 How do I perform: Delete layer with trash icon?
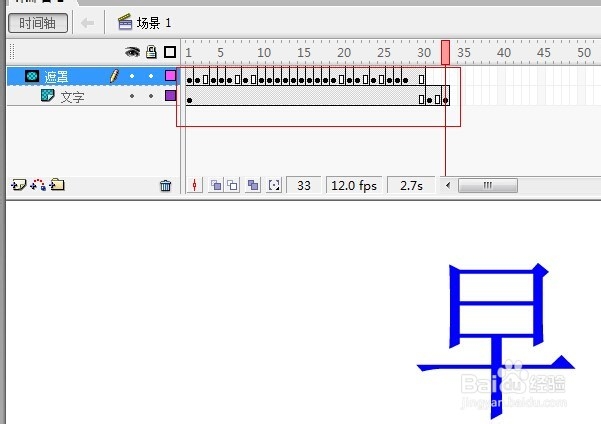pyautogui.click(x=166, y=186)
